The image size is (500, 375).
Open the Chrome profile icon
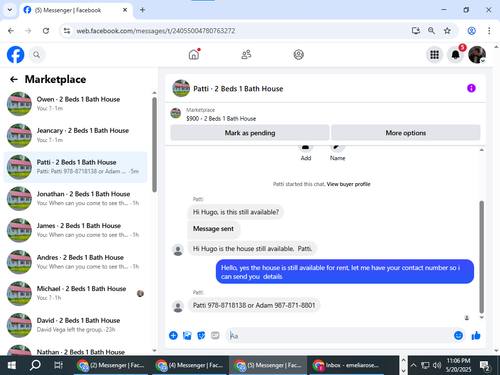point(471,31)
